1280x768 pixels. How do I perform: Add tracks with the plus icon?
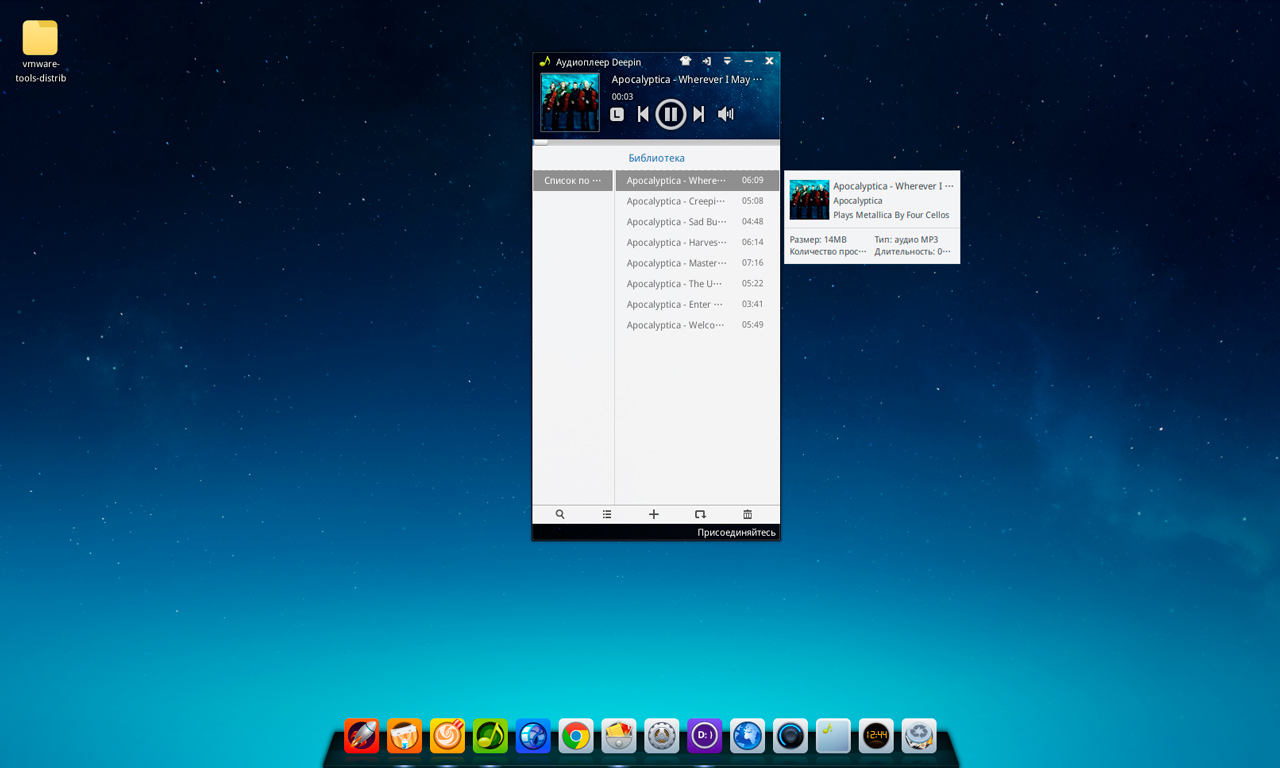(654, 515)
